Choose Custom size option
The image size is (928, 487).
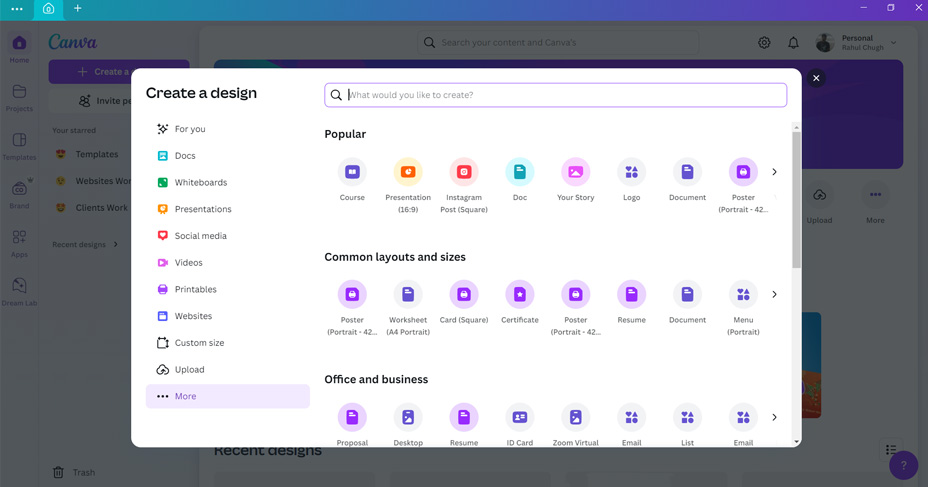pos(228,343)
